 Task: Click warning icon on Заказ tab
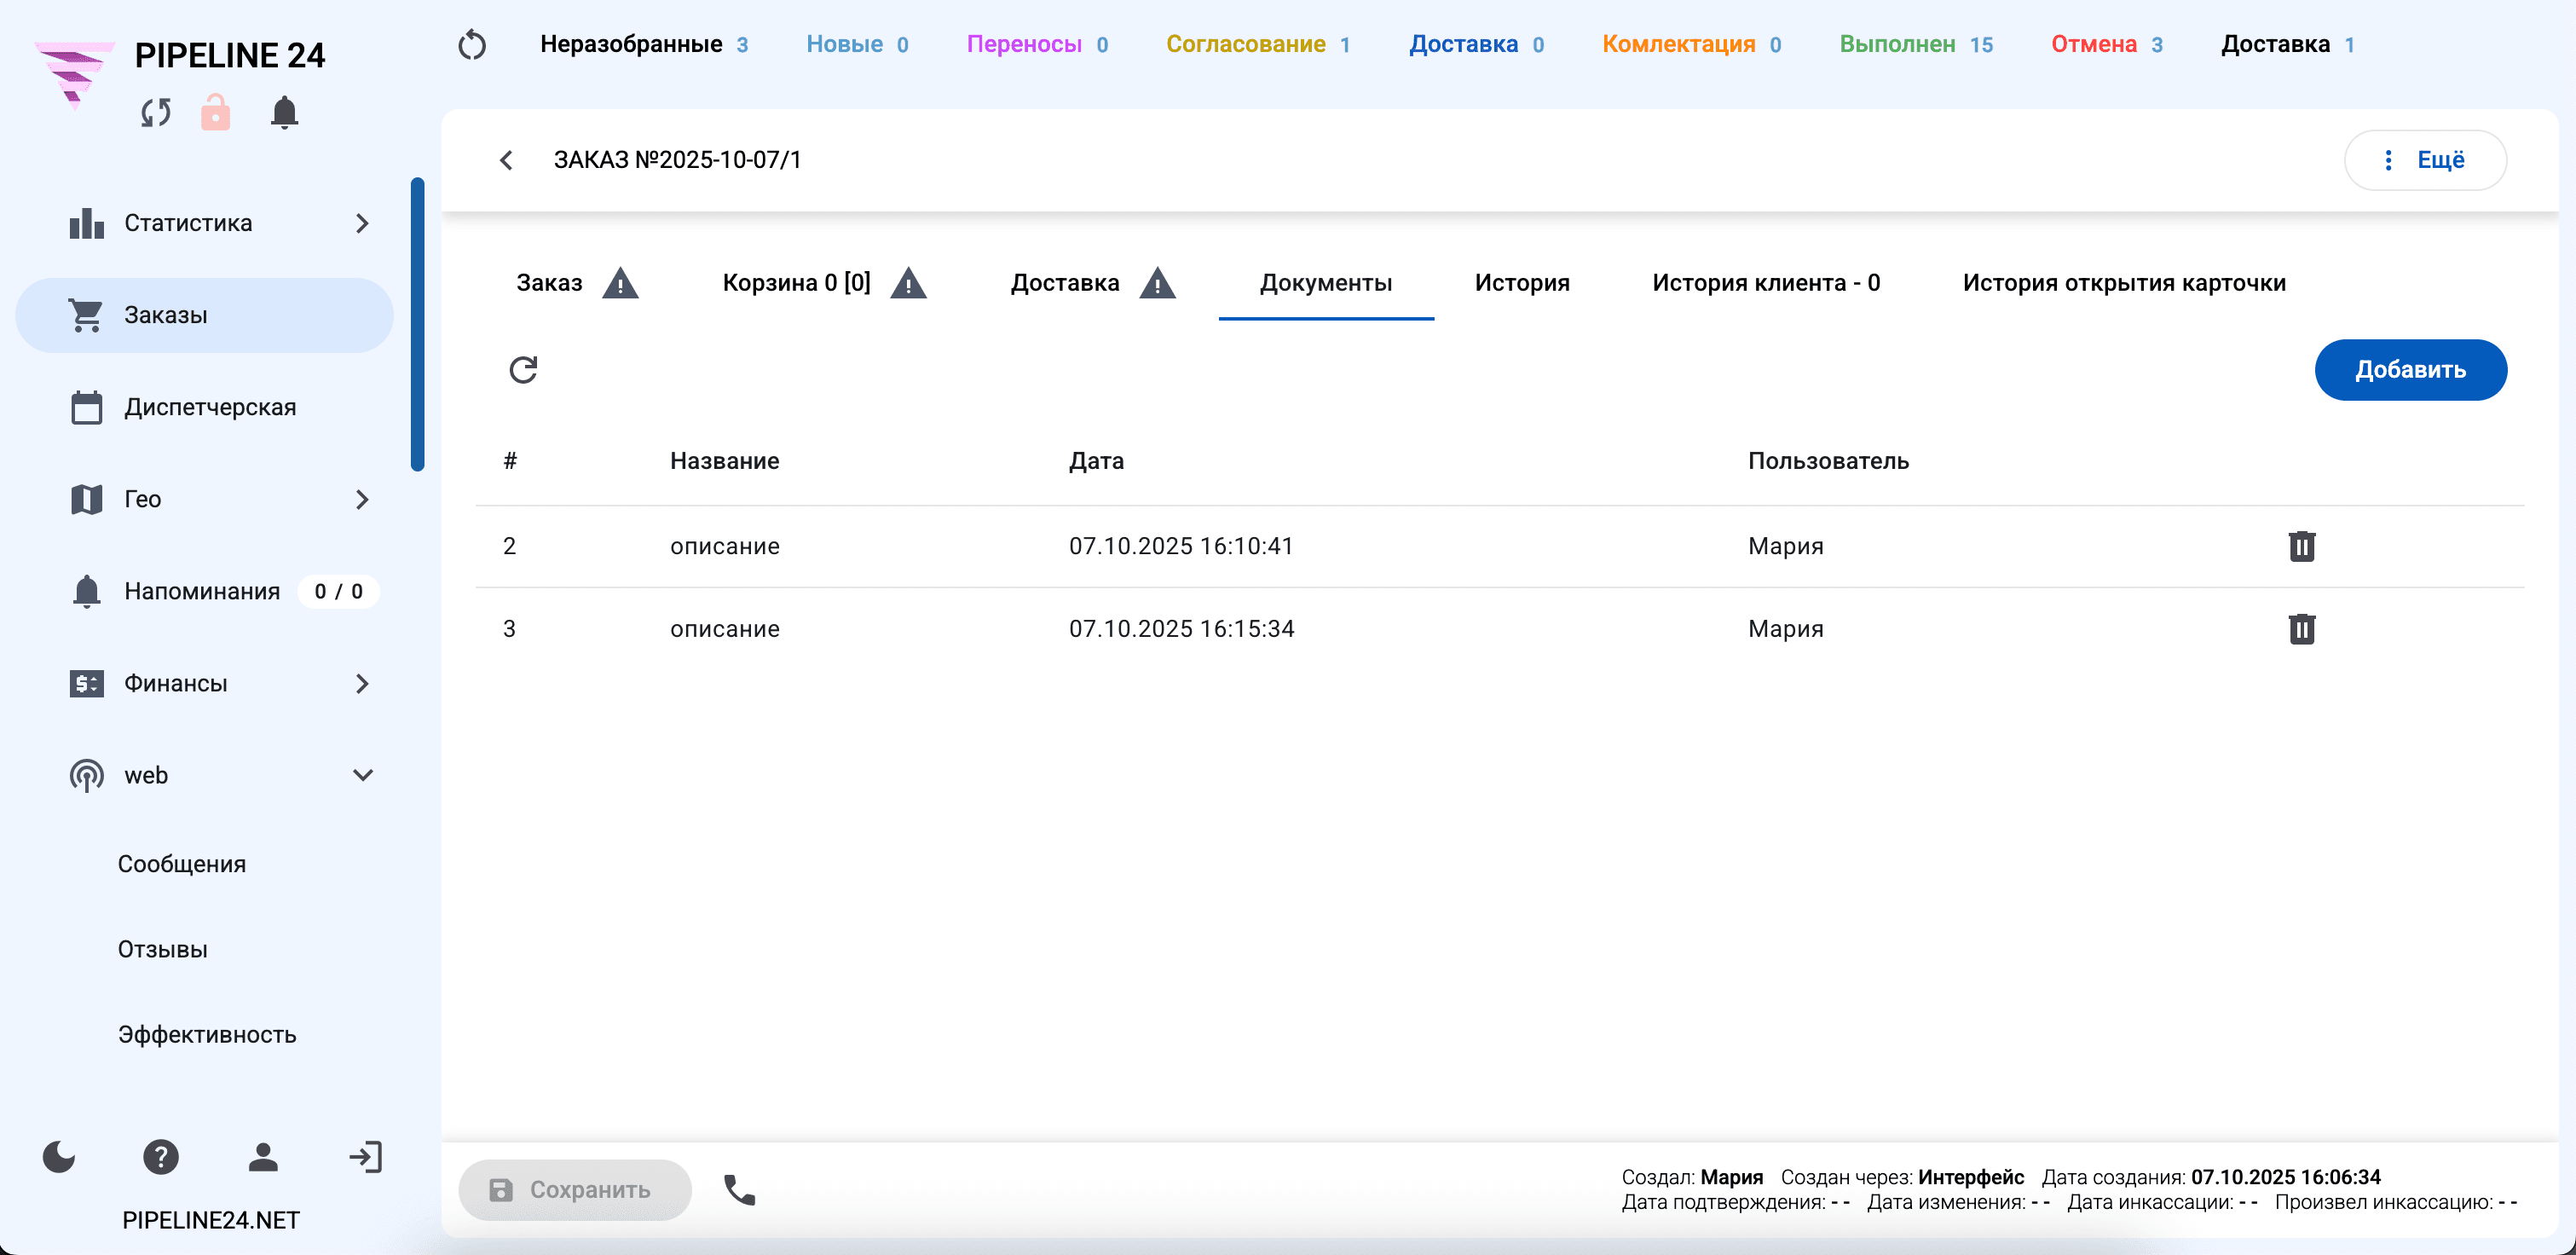pyautogui.click(x=620, y=284)
